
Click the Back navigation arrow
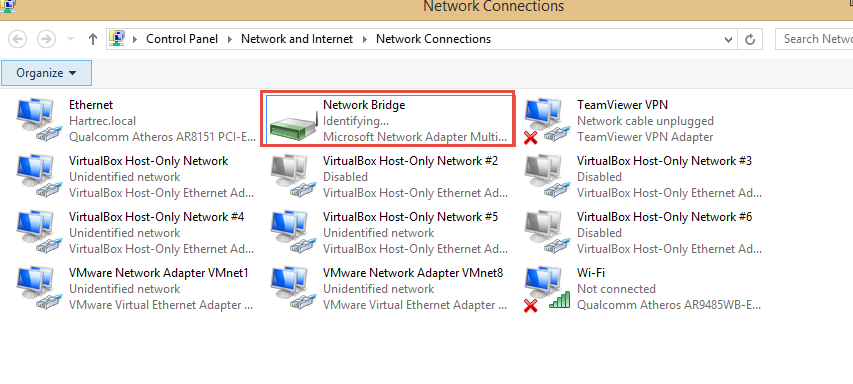tap(18, 39)
